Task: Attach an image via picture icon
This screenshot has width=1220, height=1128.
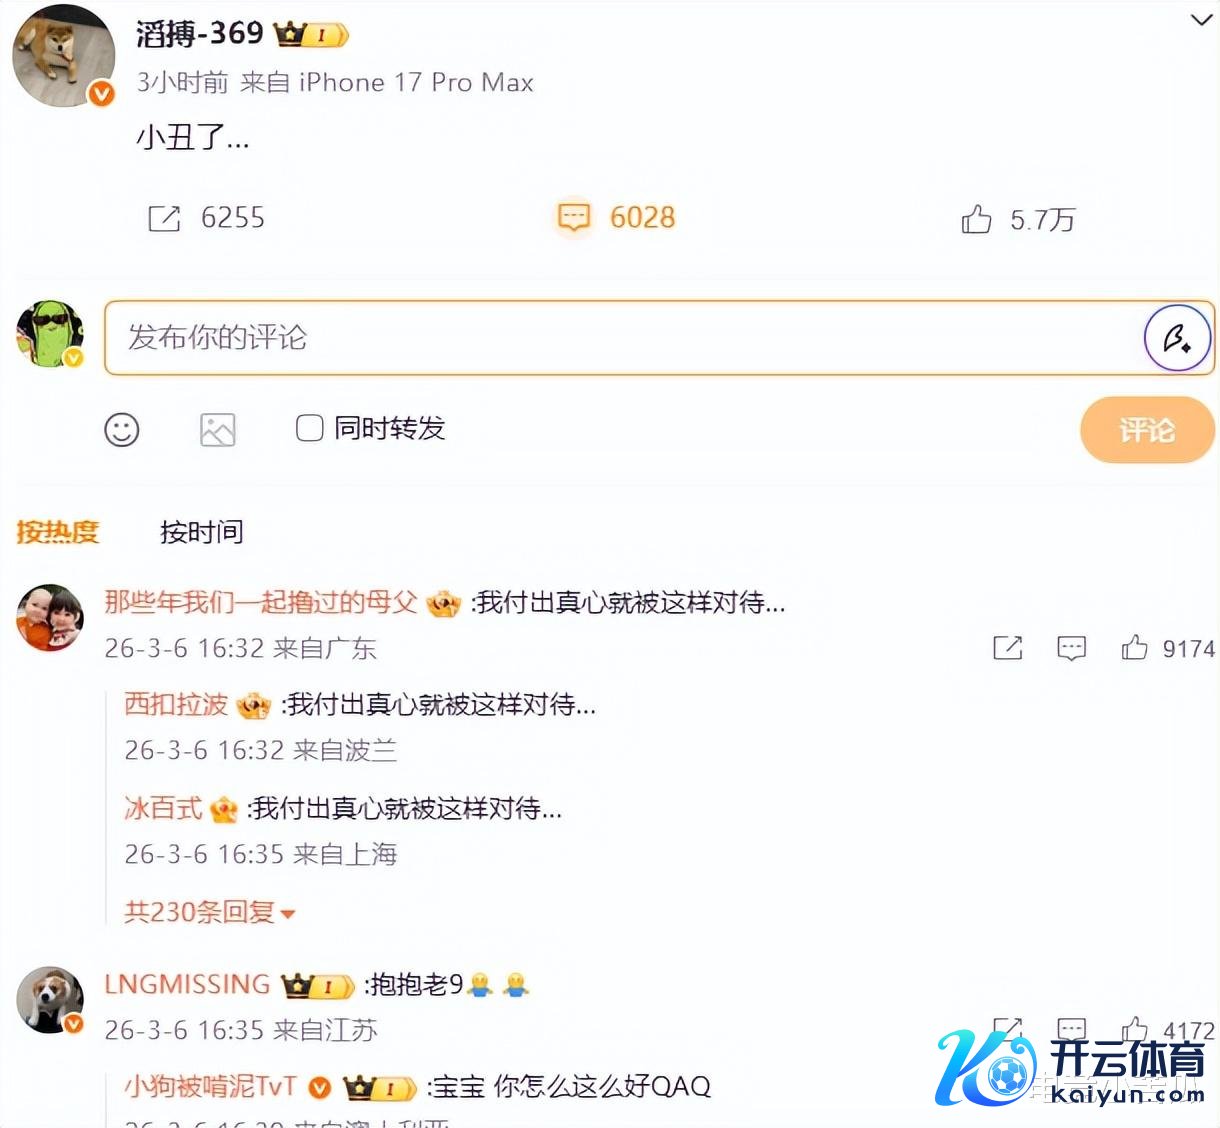Action: click(x=217, y=430)
